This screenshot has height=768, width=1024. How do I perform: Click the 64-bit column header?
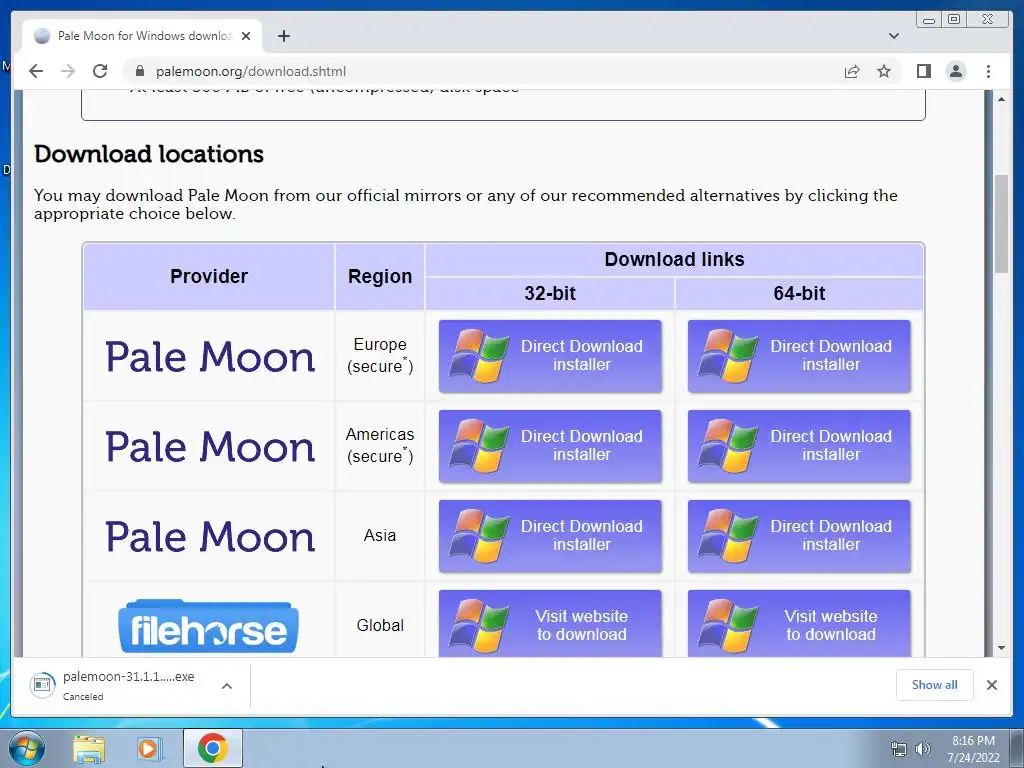coord(799,293)
